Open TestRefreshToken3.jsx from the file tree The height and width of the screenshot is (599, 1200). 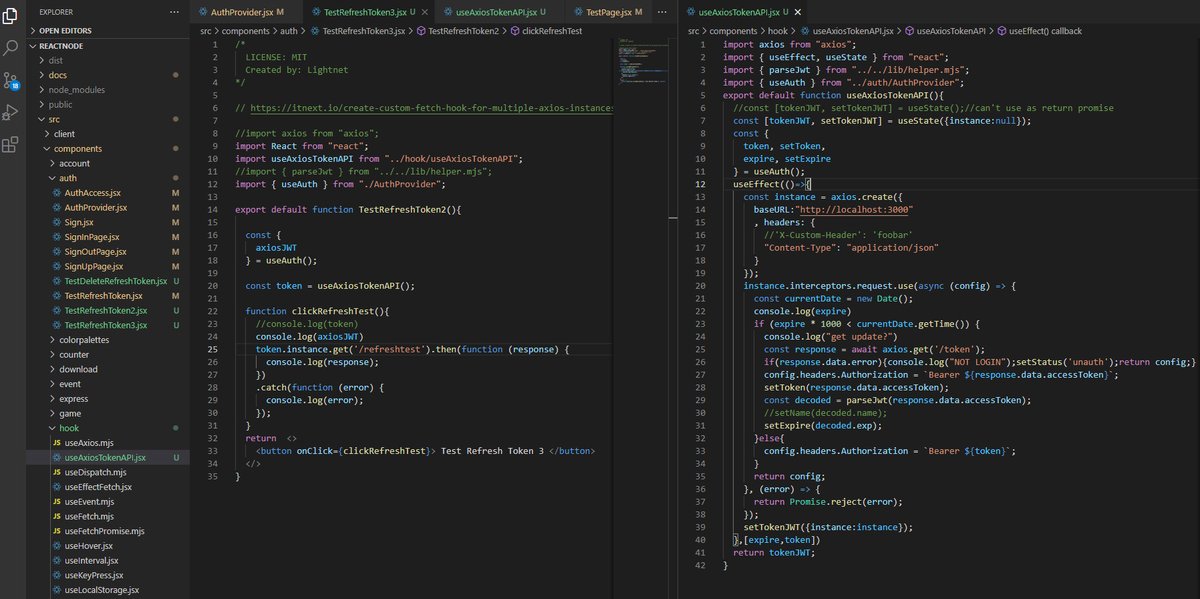coord(108,325)
